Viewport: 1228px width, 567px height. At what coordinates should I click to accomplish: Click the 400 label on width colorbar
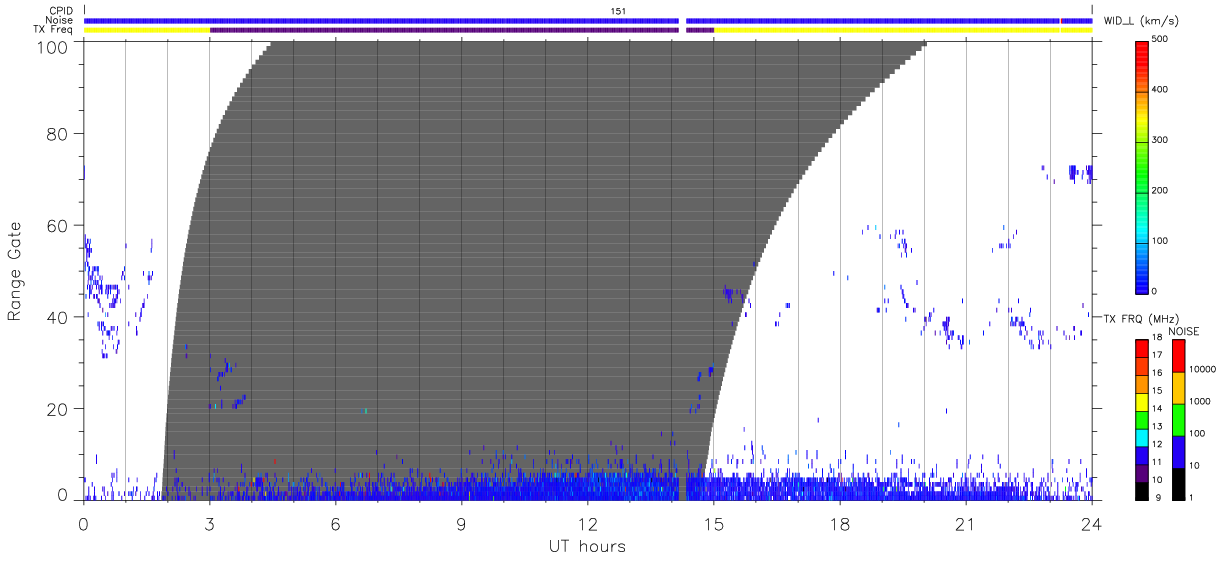(1160, 90)
